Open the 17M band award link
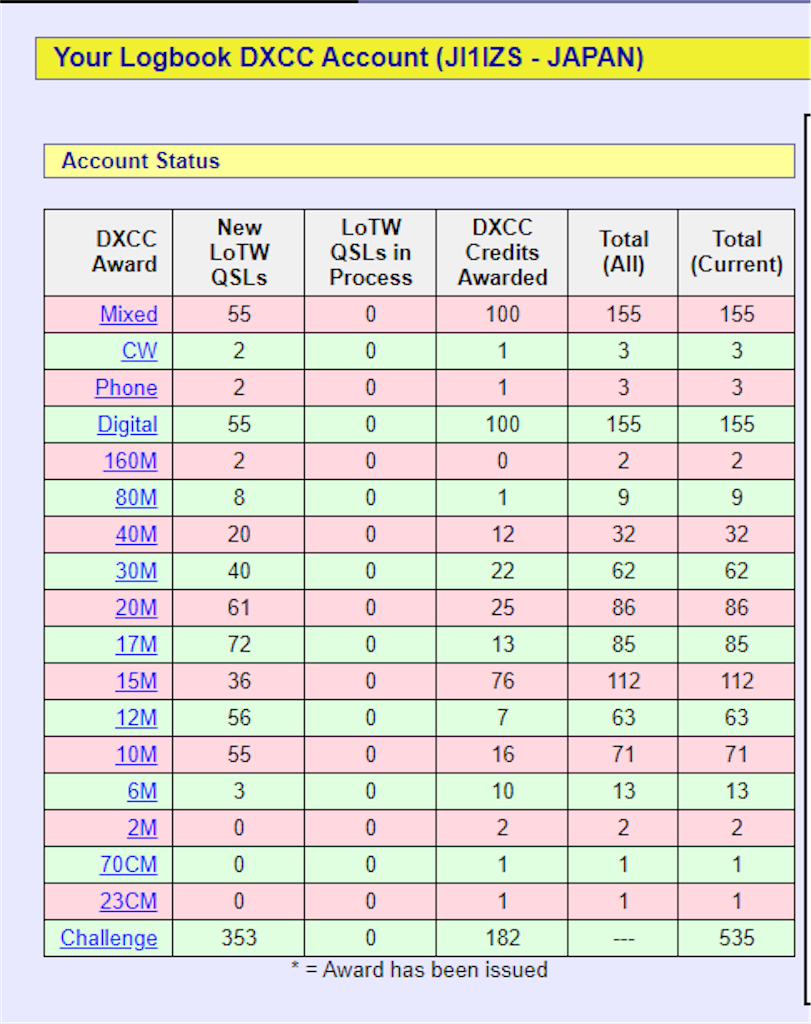The width and height of the screenshot is (811, 1024). pyautogui.click(x=136, y=645)
